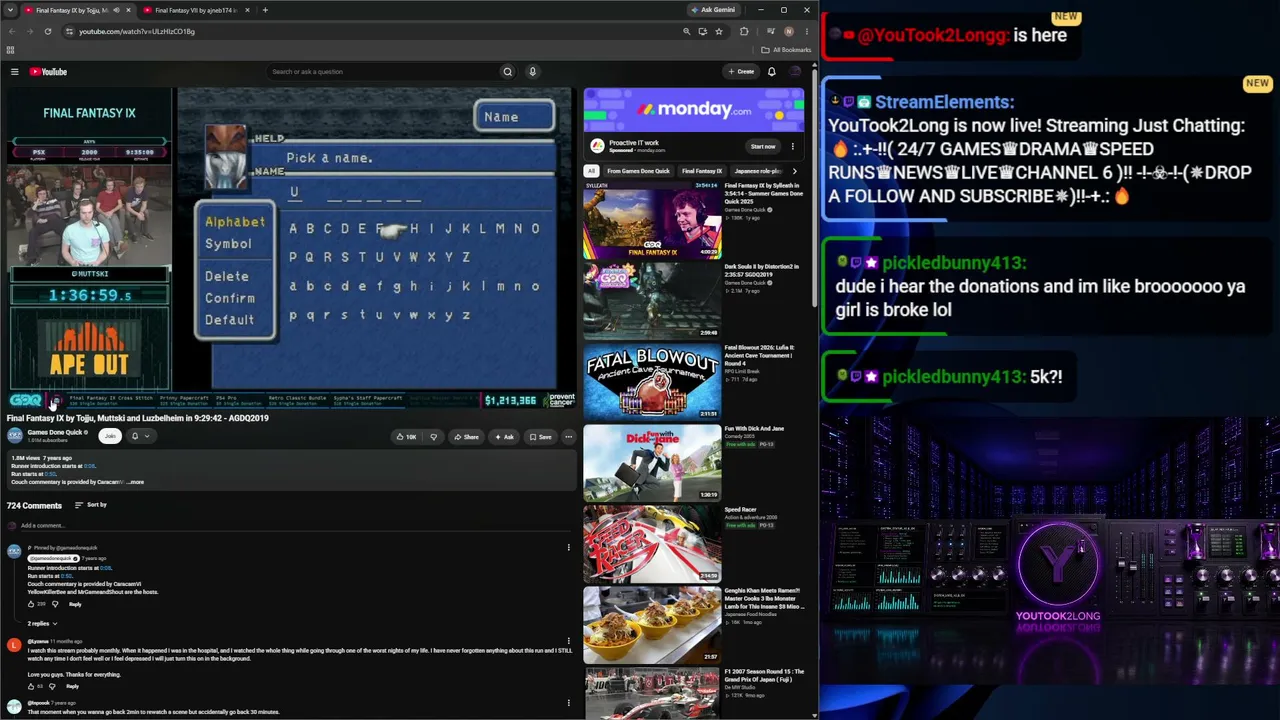Reload the page in Chrome

coord(47,31)
